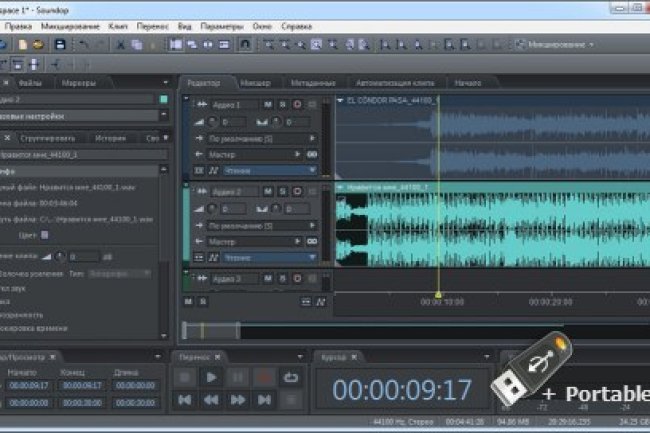Open the Файлы panel options dropdown arrow
The height and width of the screenshot is (433, 650).
click(x=165, y=82)
